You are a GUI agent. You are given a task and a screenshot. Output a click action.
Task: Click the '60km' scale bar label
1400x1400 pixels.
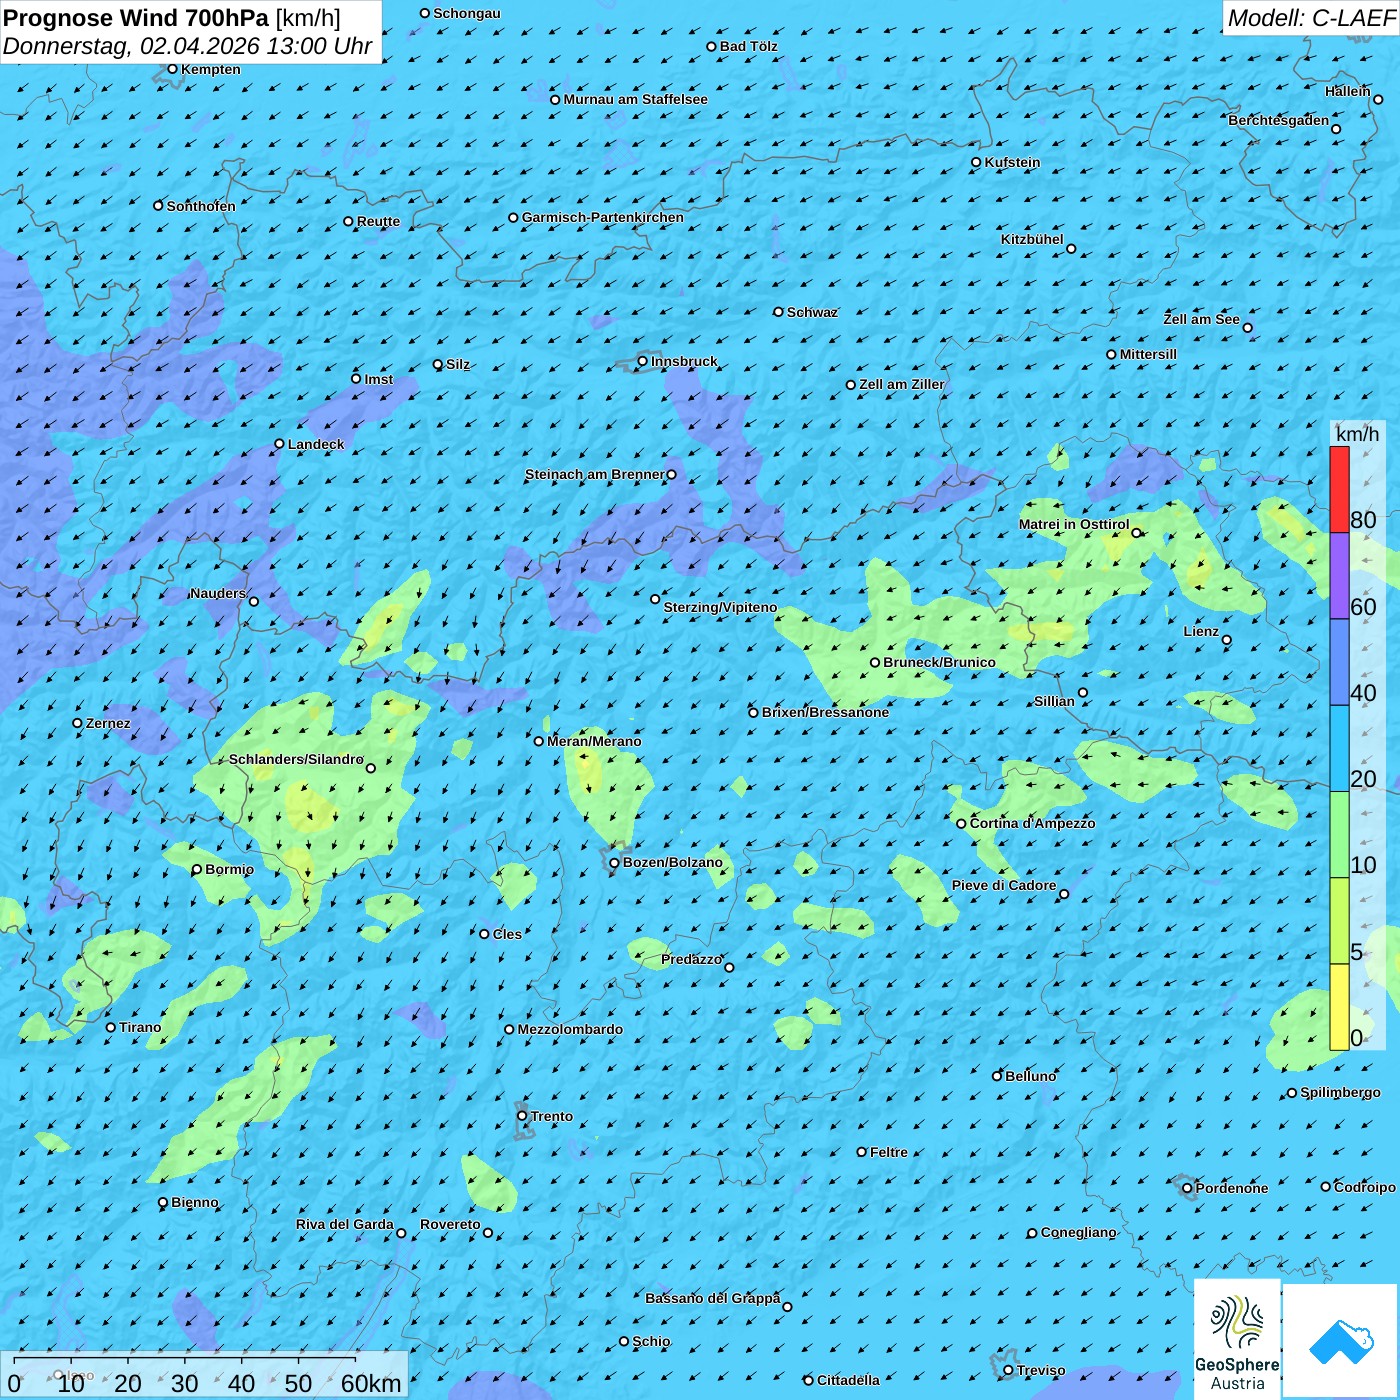point(371,1383)
